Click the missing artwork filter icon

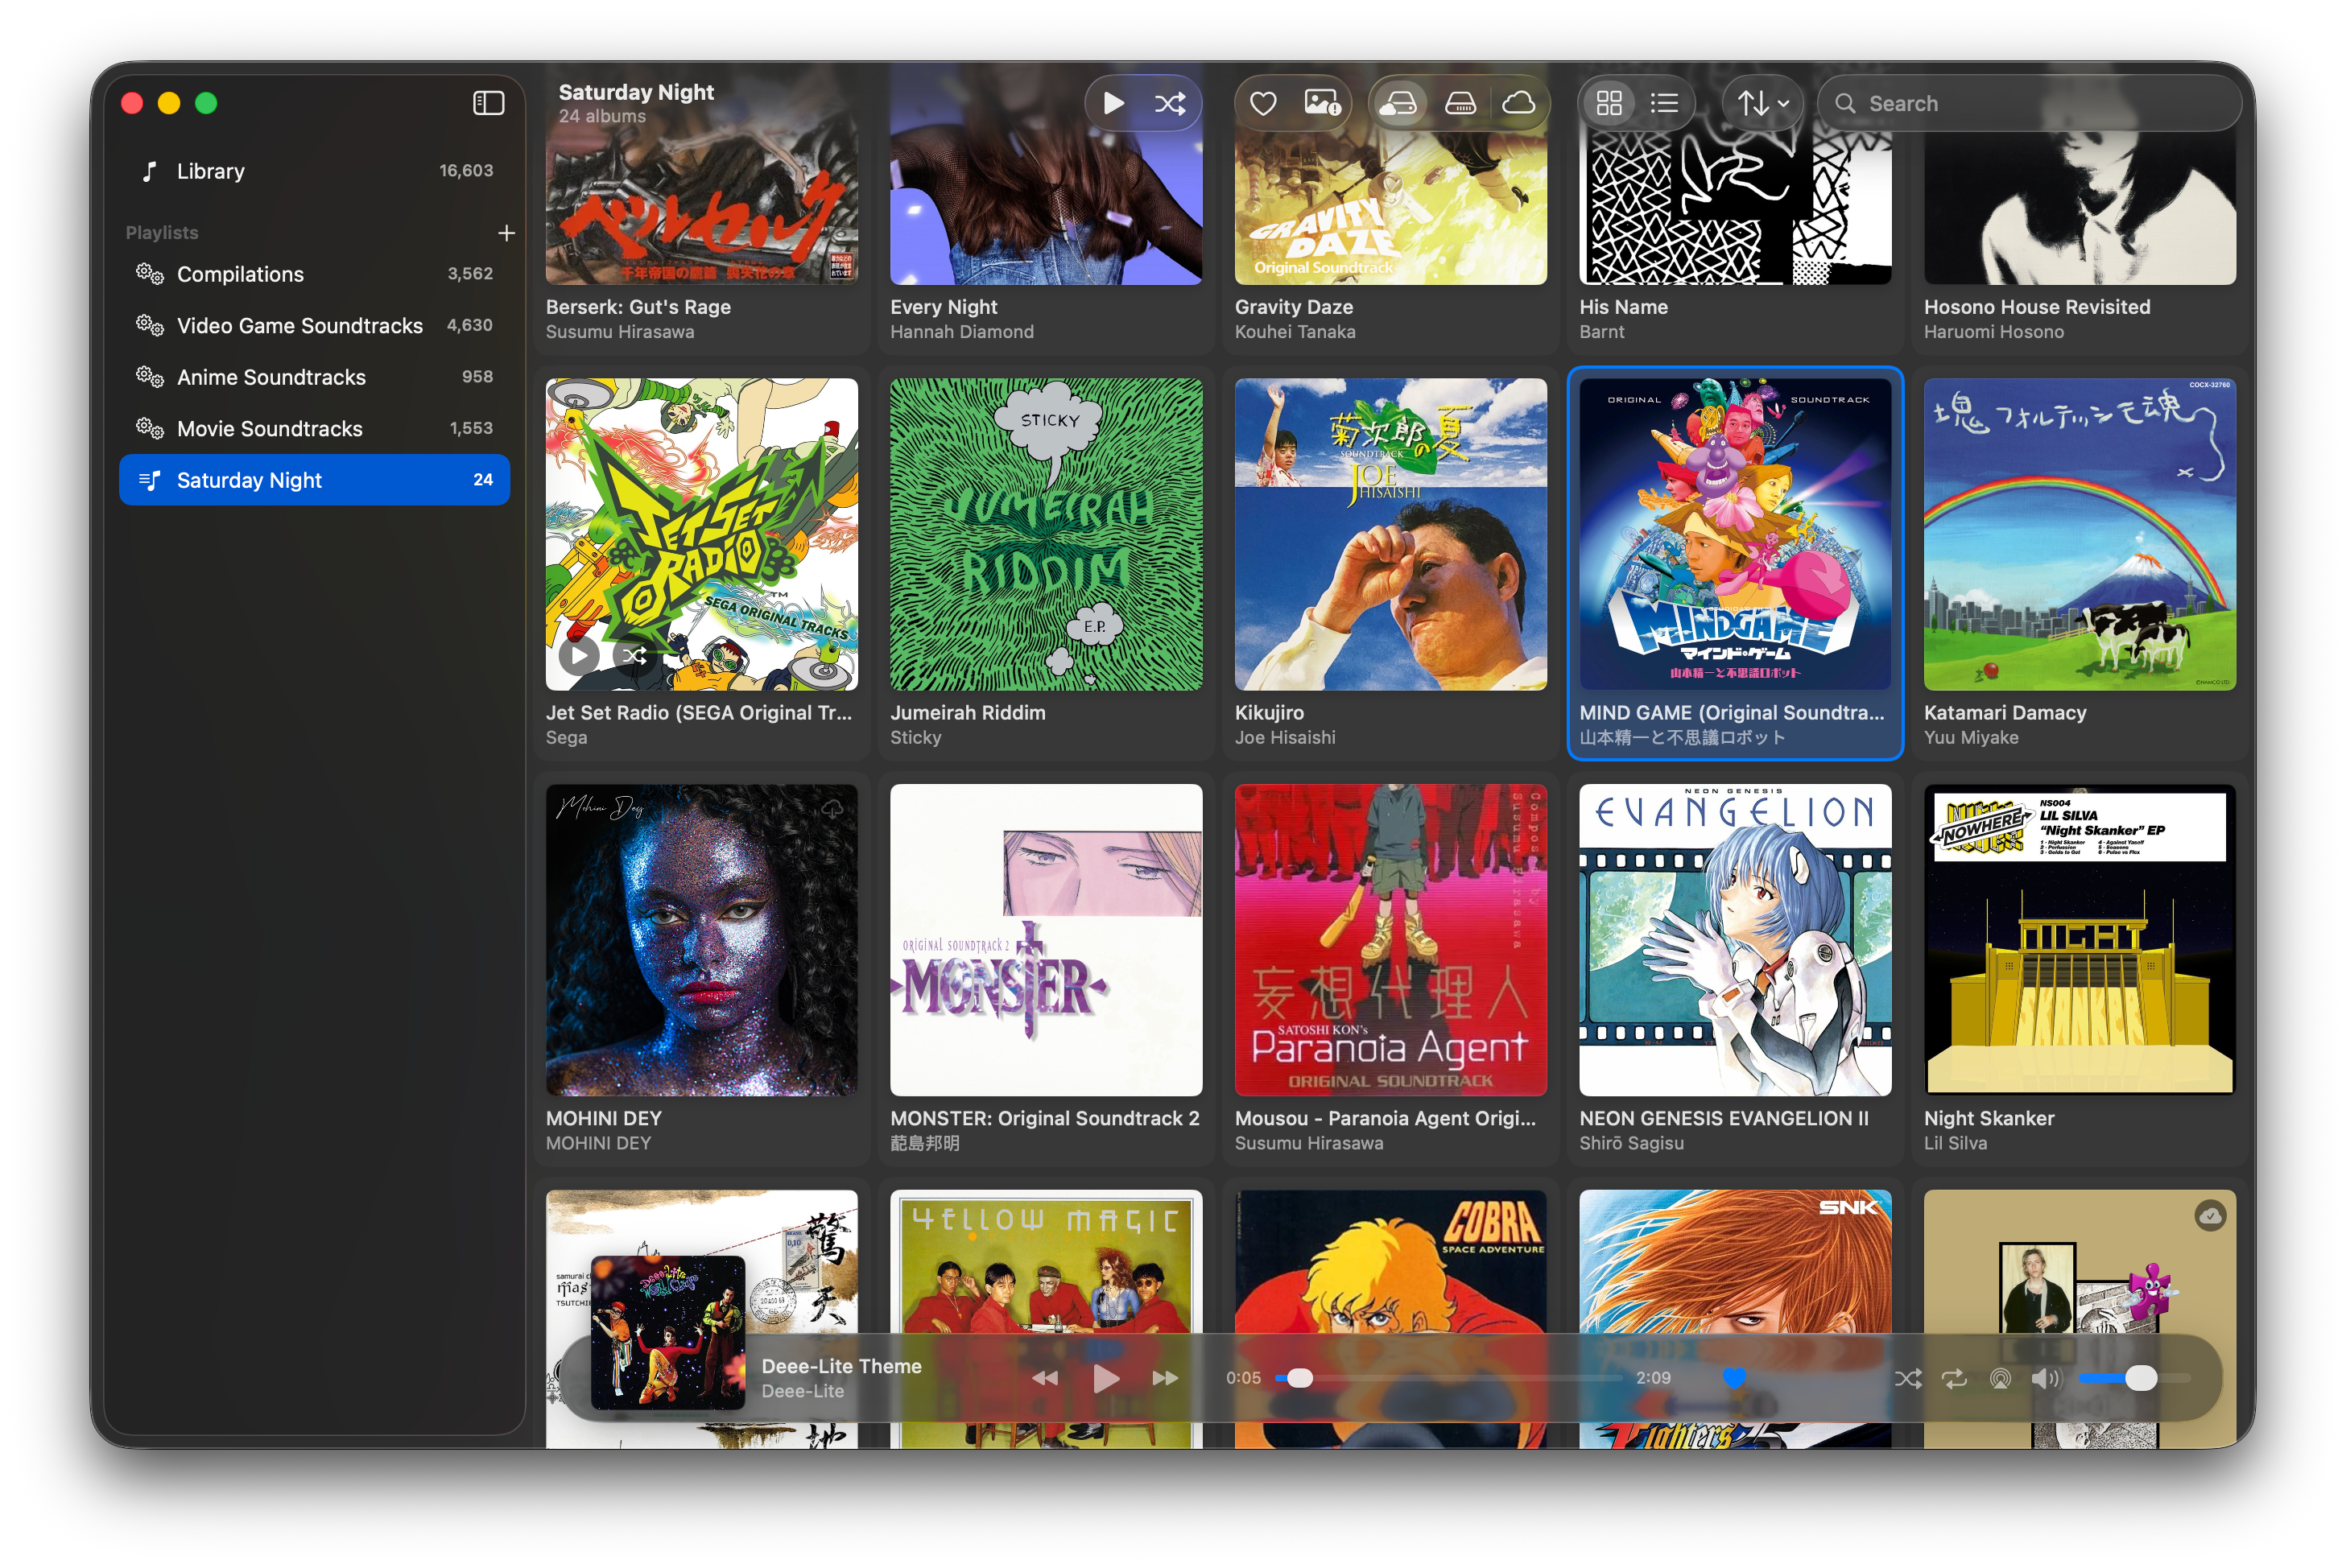pyautogui.click(x=1322, y=103)
